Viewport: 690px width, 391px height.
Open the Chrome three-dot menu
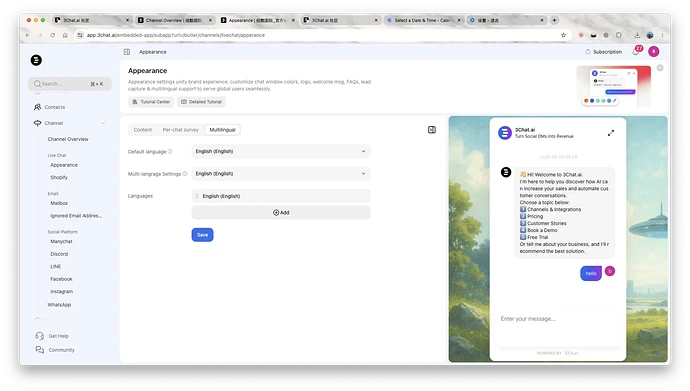(662, 35)
